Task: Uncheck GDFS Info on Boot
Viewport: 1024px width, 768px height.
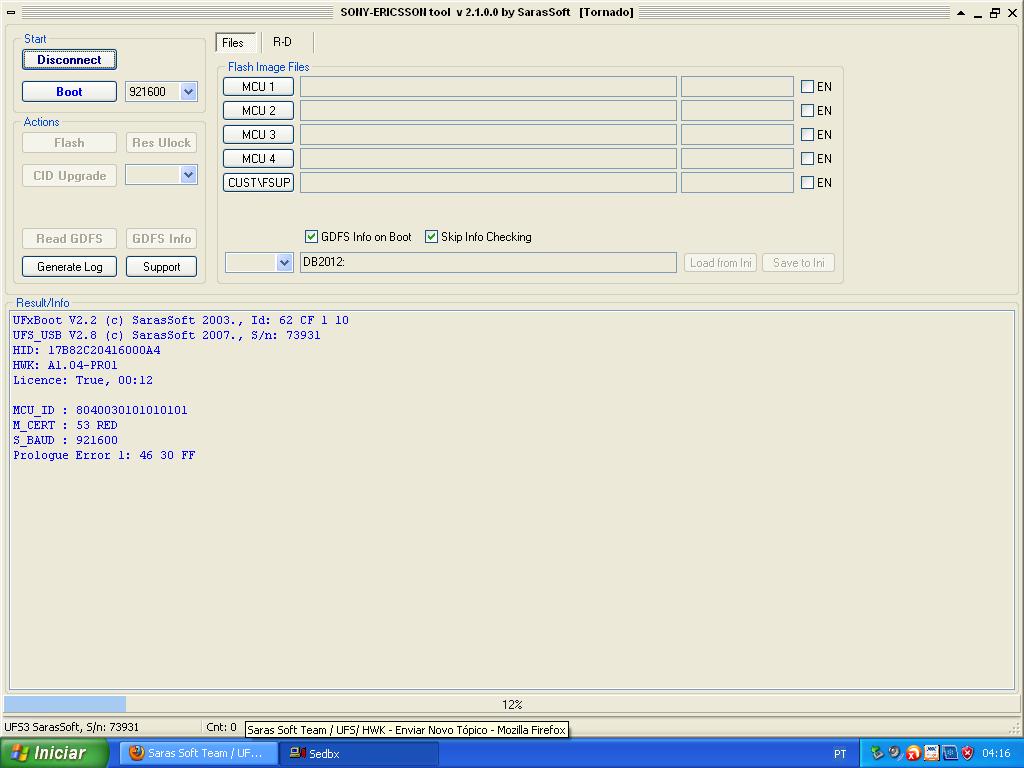Action: click(312, 236)
